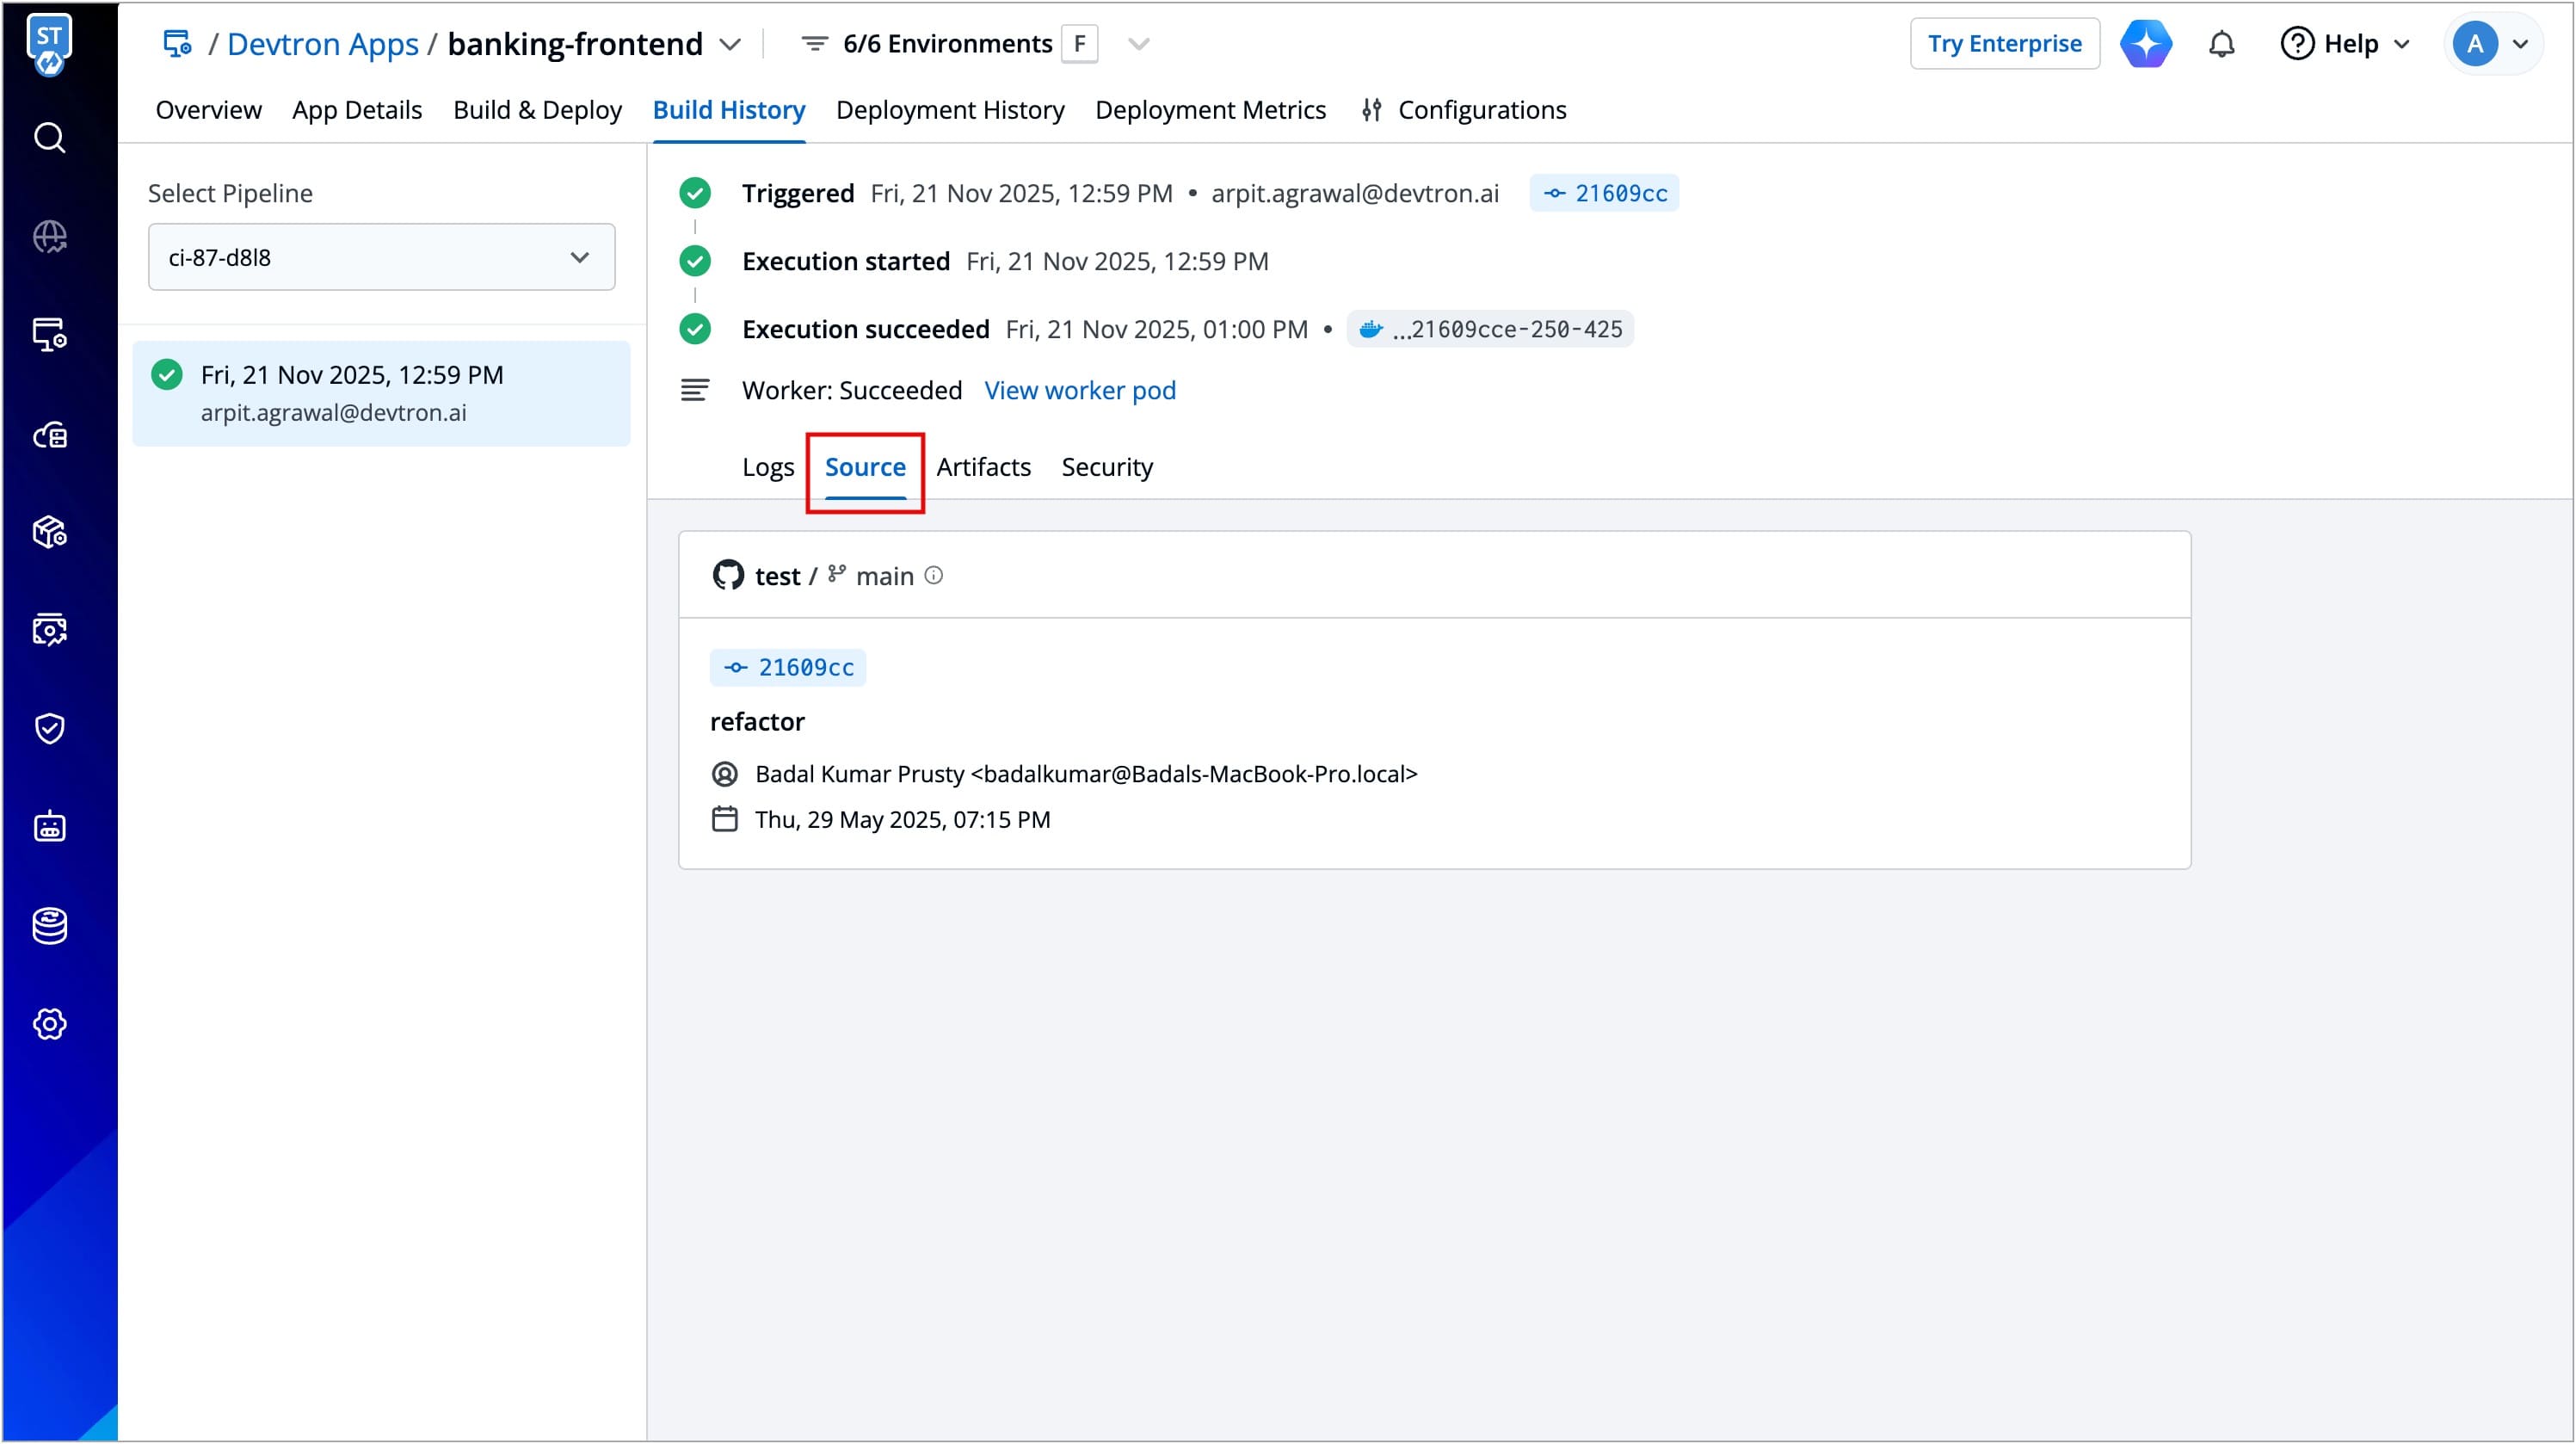Open the AI assistant sparkle icon
This screenshot has width=2576, height=1444.
pyautogui.click(x=2145, y=44)
